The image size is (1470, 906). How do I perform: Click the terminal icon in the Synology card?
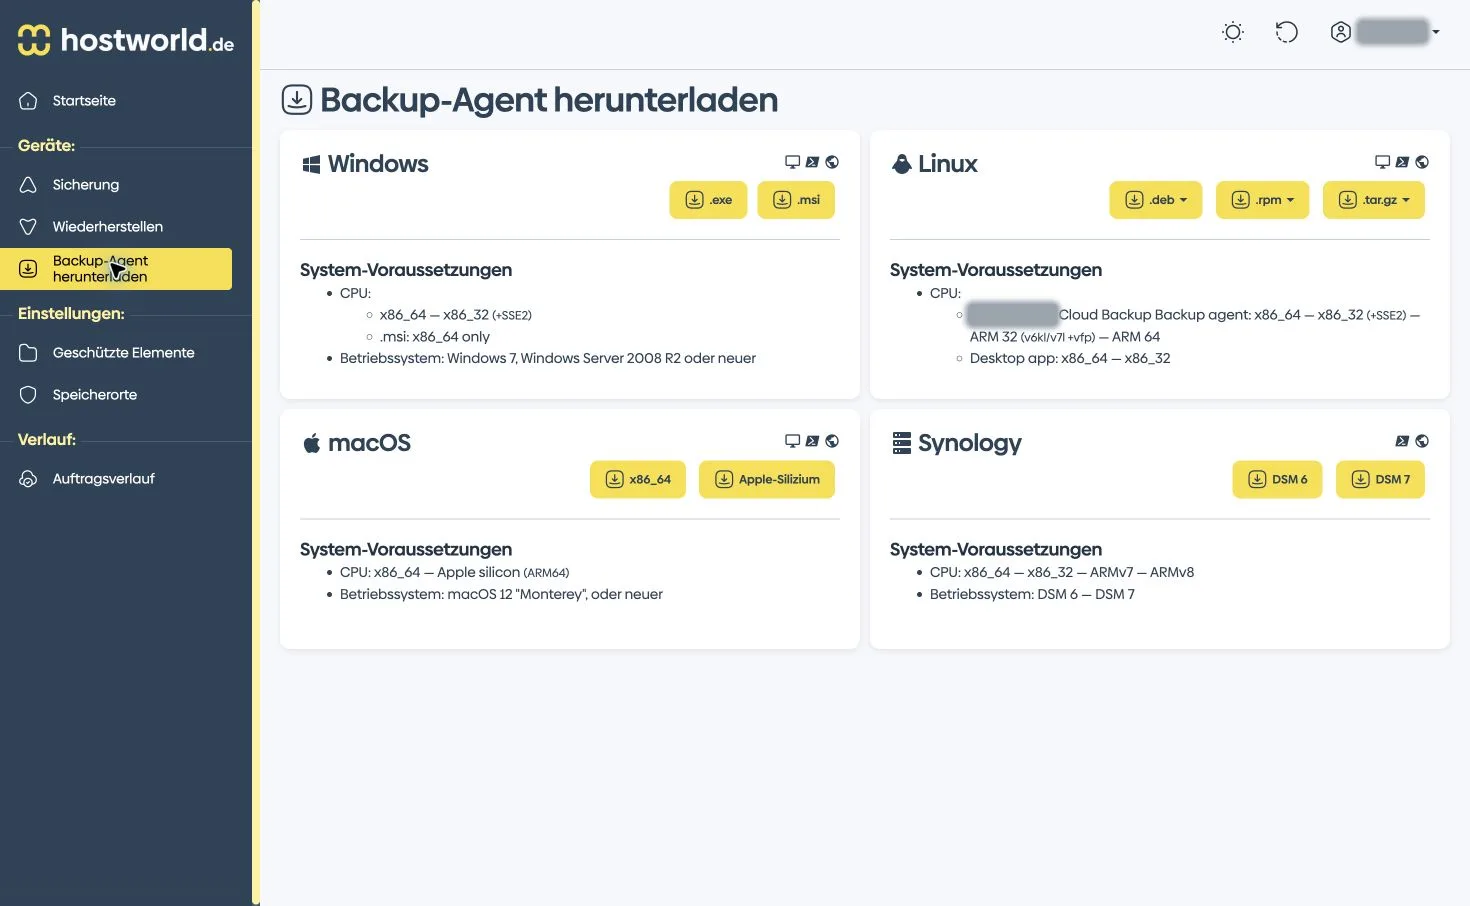pyautogui.click(x=1402, y=441)
